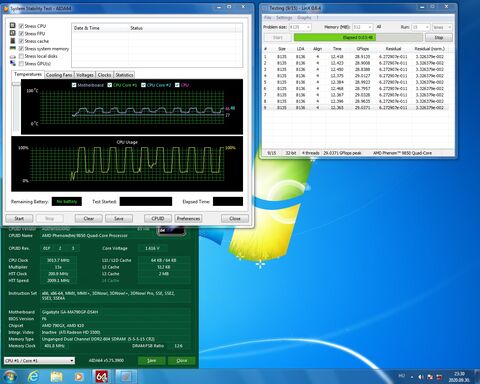Click the No battery indicator field
The image size is (480, 384).
coord(67,201)
